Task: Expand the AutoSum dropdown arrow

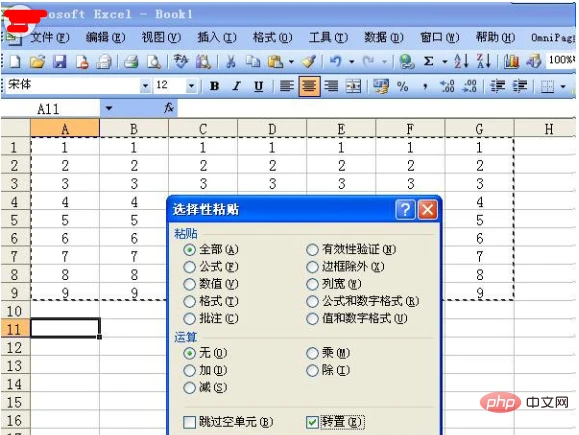Action: pos(445,62)
